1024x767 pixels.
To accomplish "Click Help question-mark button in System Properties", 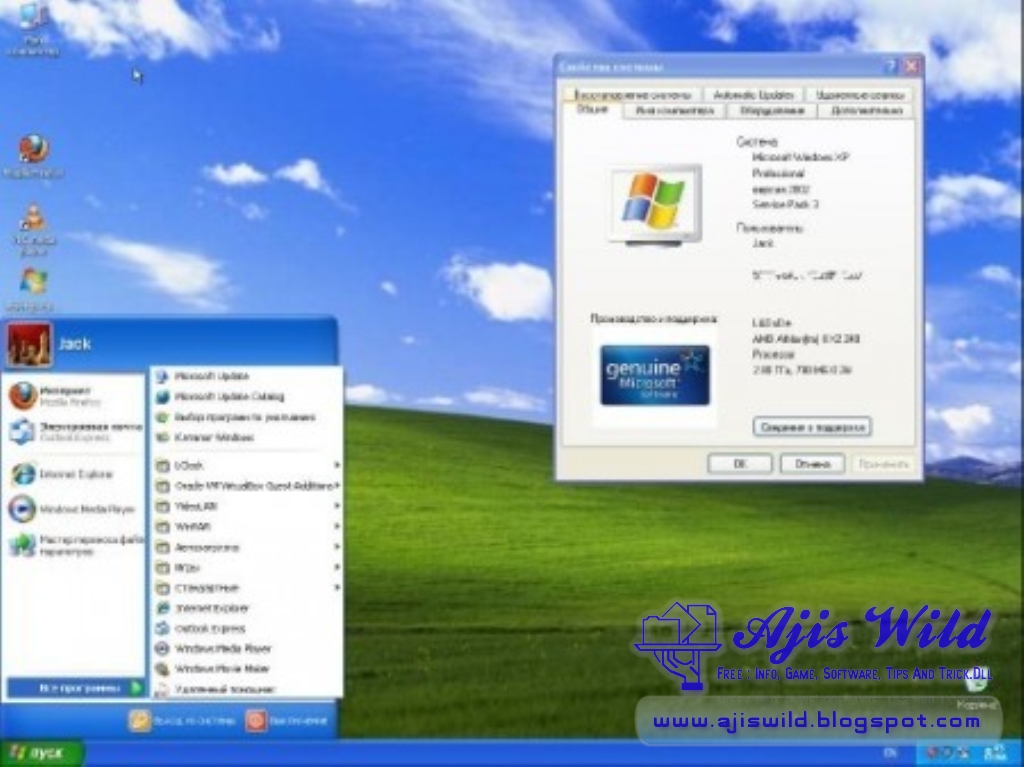I will (891, 66).
